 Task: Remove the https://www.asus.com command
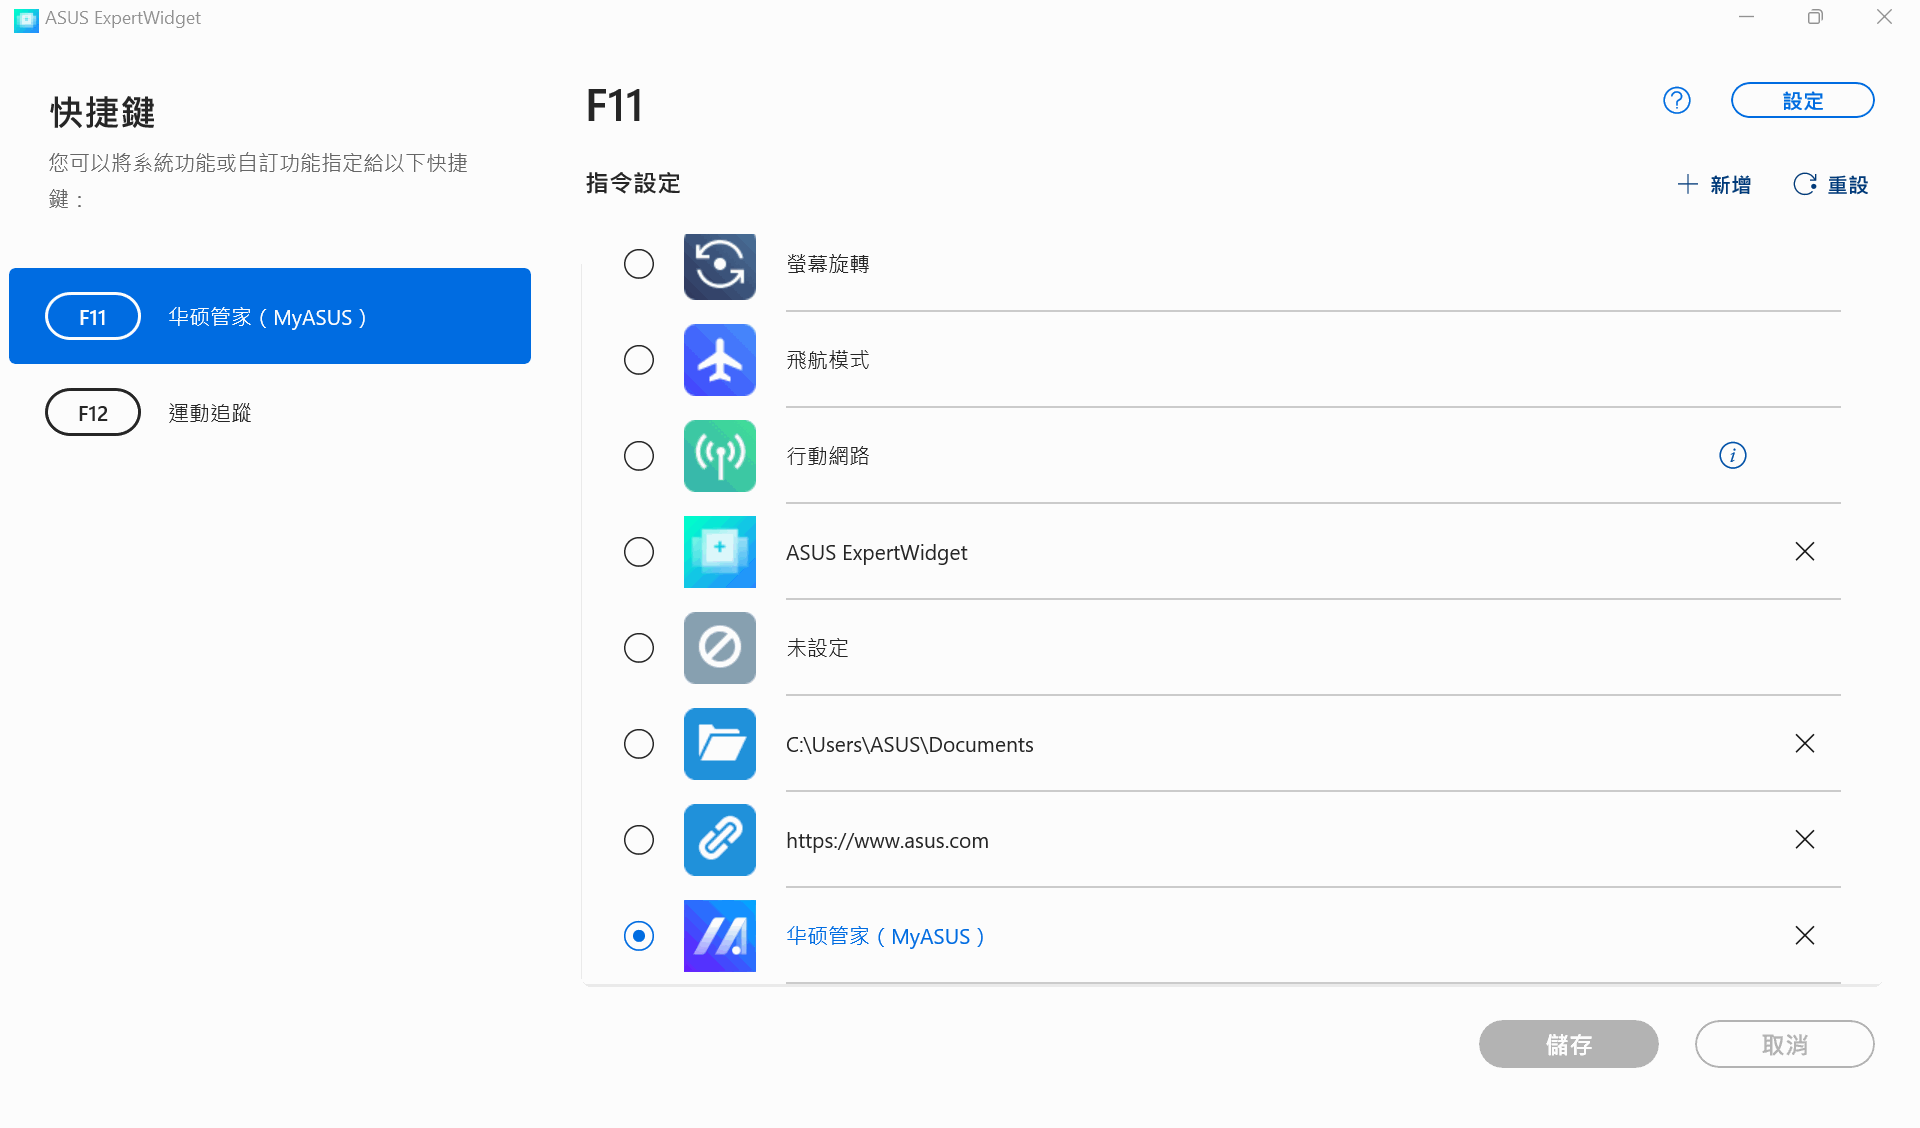click(1805, 840)
